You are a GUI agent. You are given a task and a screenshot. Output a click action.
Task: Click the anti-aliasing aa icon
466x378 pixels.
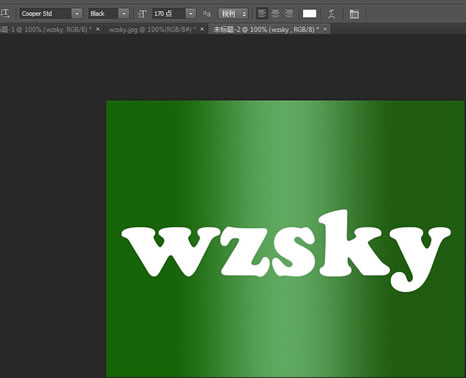(x=207, y=14)
